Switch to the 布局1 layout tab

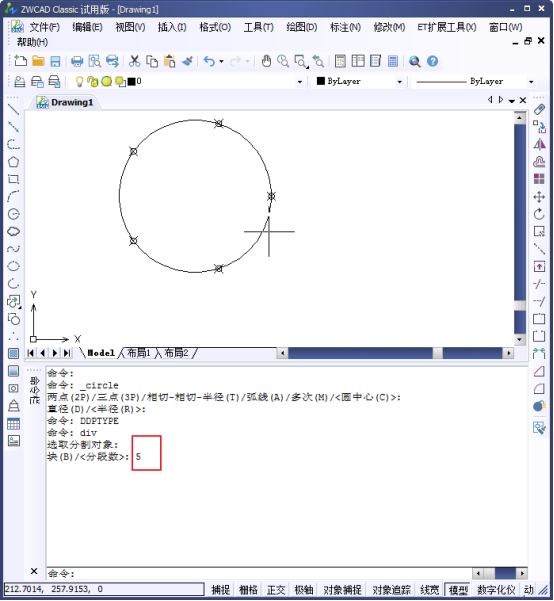coord(139,353)
